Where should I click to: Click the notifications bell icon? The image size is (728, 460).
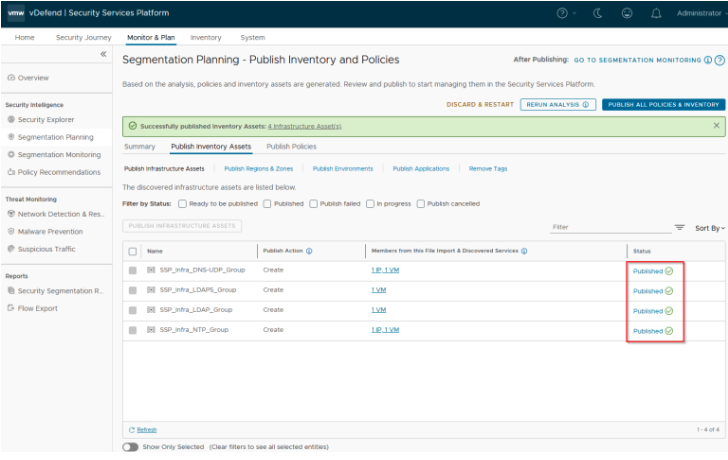[656, 14]
